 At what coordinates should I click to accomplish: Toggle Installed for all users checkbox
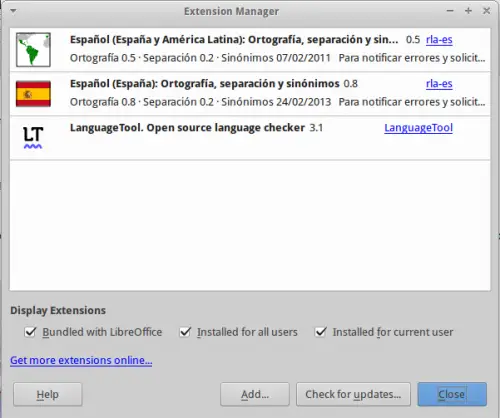pos(185,332)
